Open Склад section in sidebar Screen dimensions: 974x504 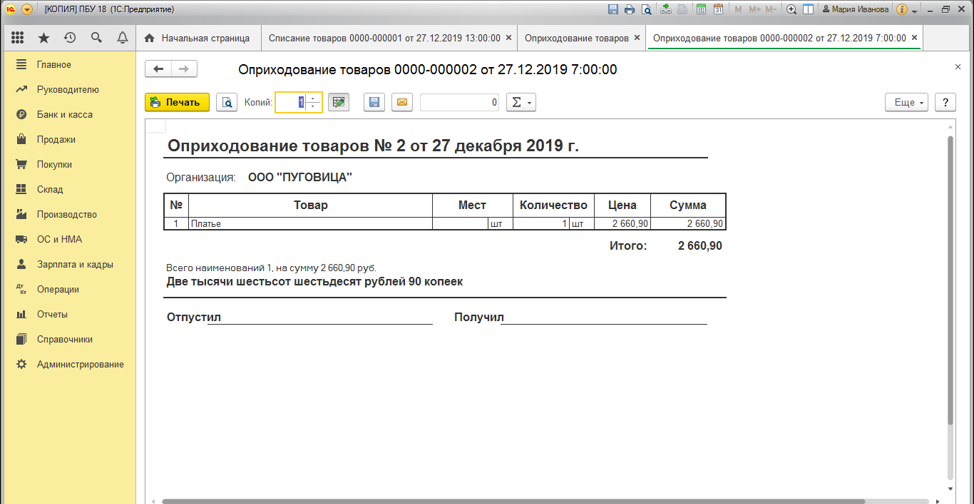(50, 189)
